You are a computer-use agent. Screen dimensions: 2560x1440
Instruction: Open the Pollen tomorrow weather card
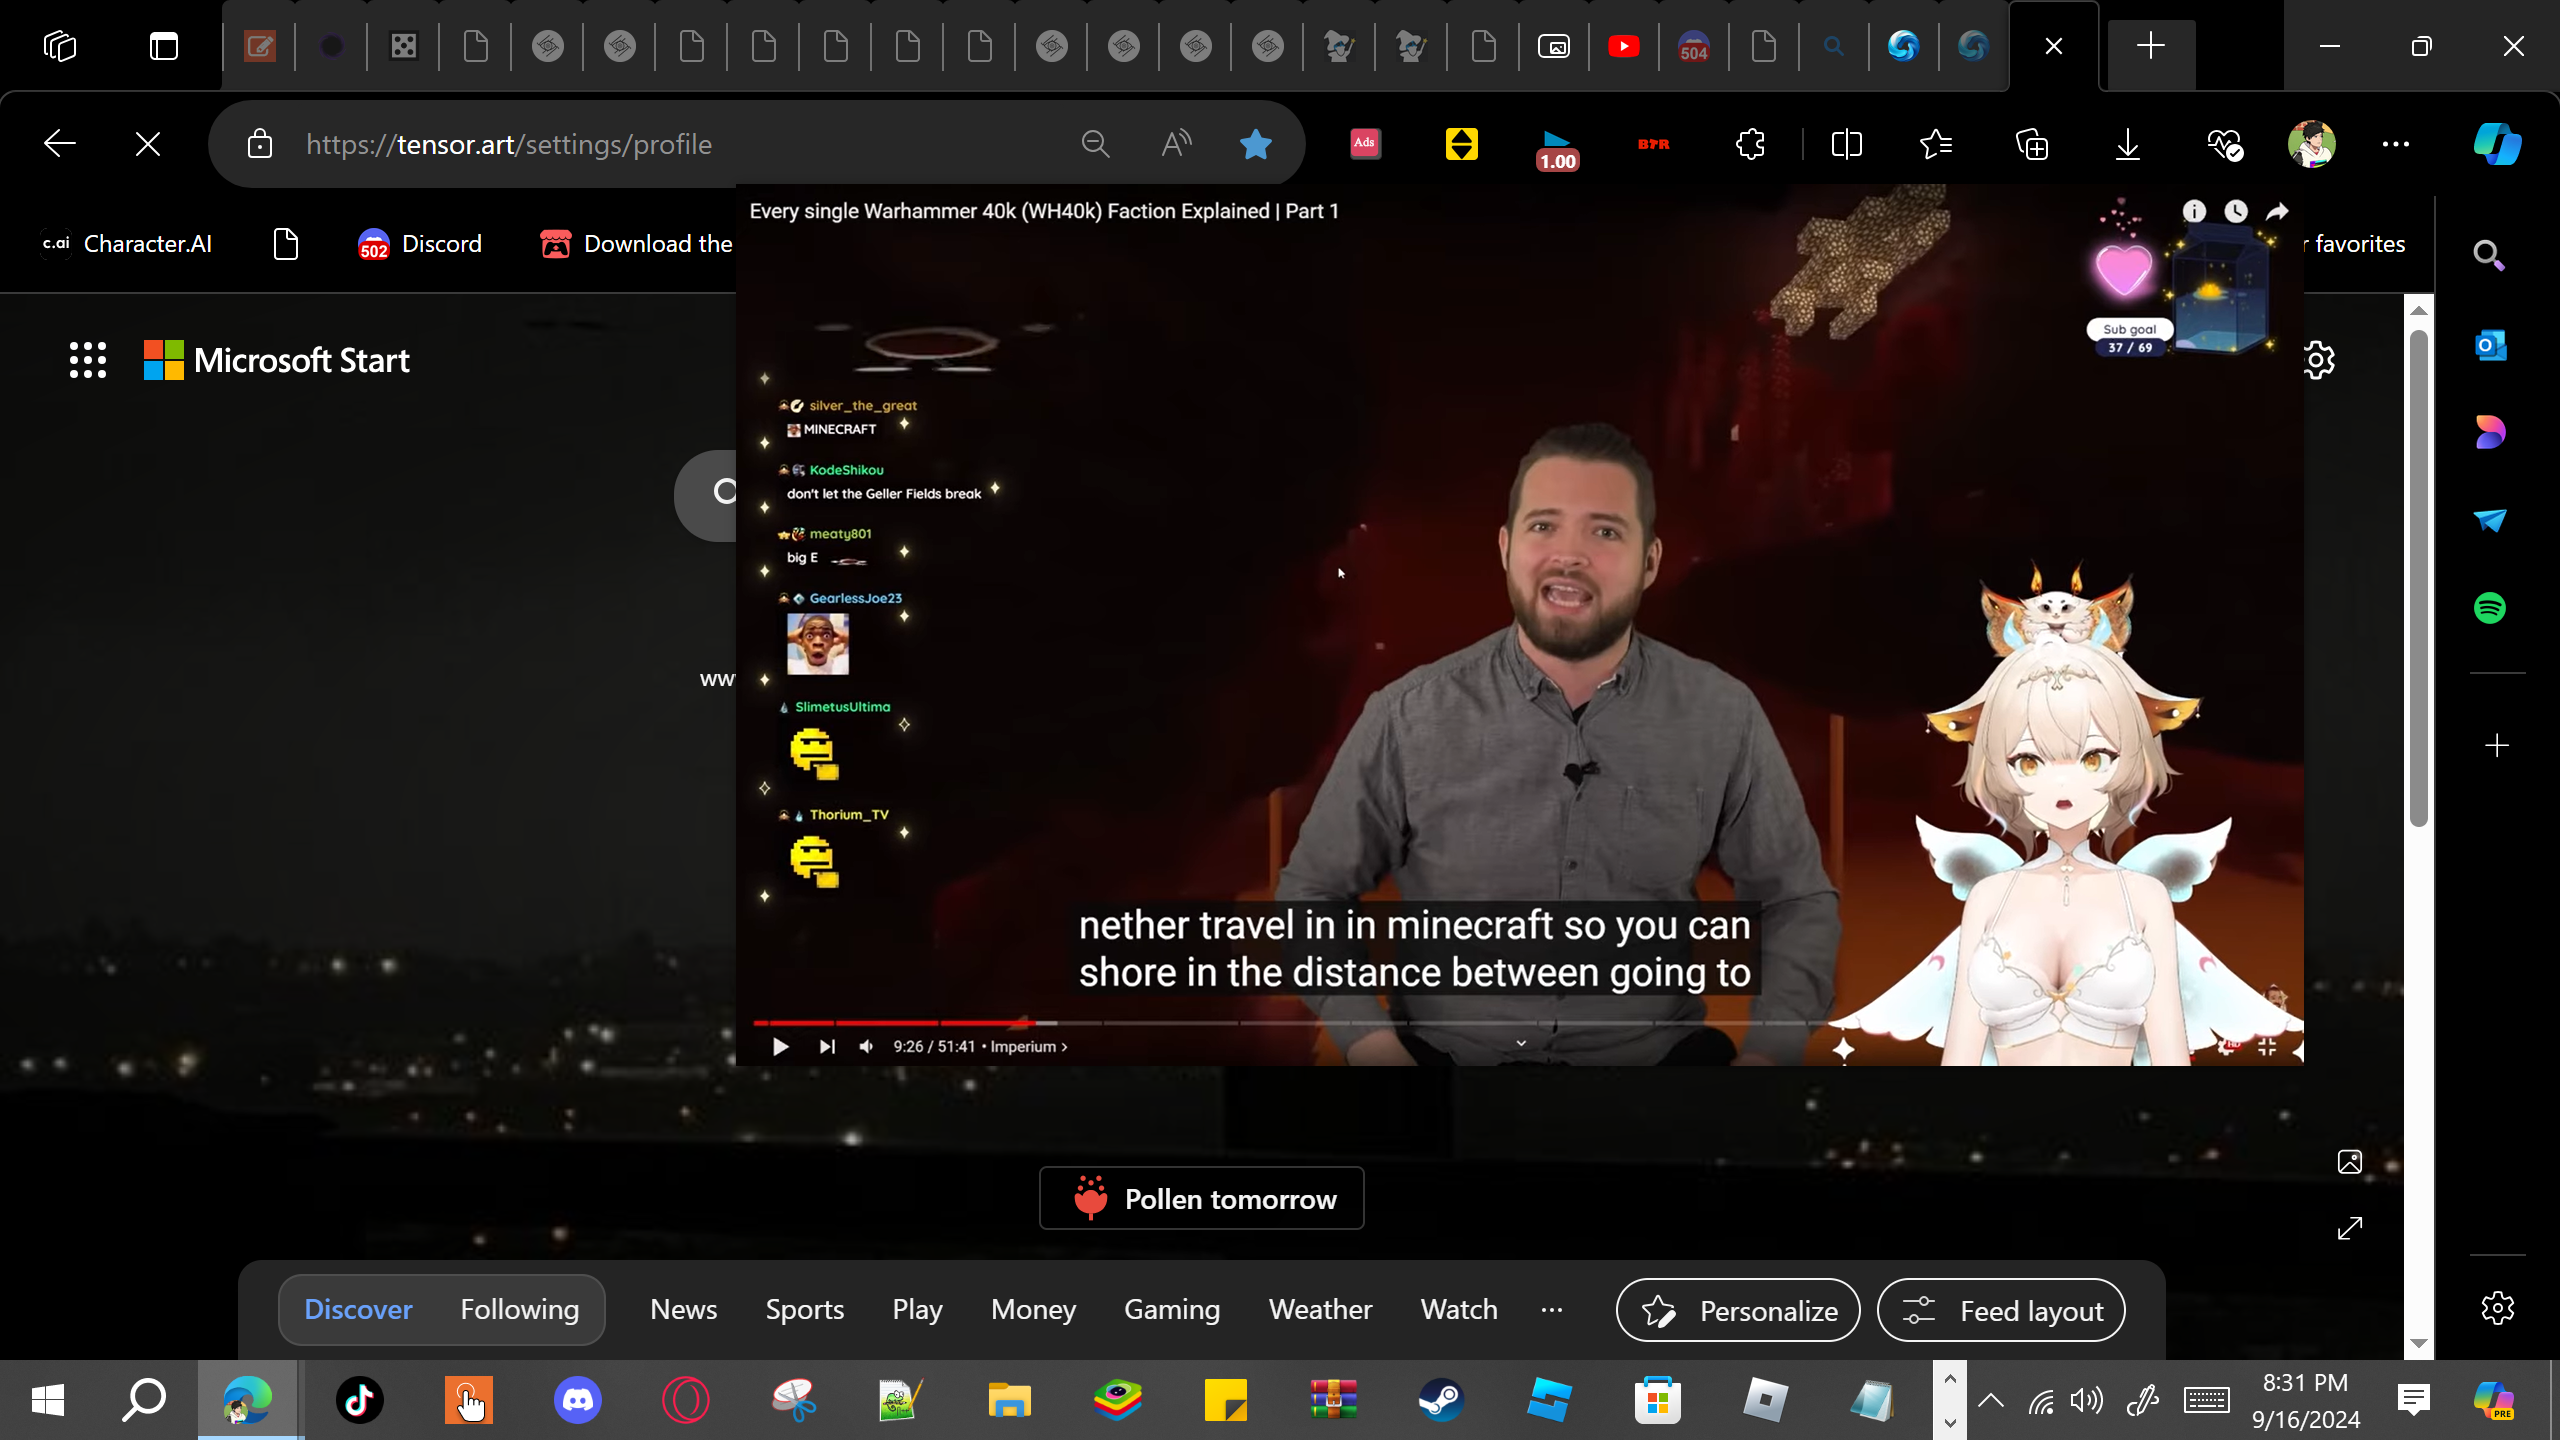1202,1198
